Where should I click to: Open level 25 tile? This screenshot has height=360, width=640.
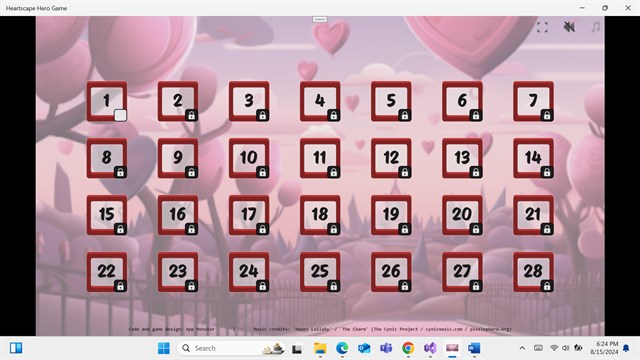[320, 272]
